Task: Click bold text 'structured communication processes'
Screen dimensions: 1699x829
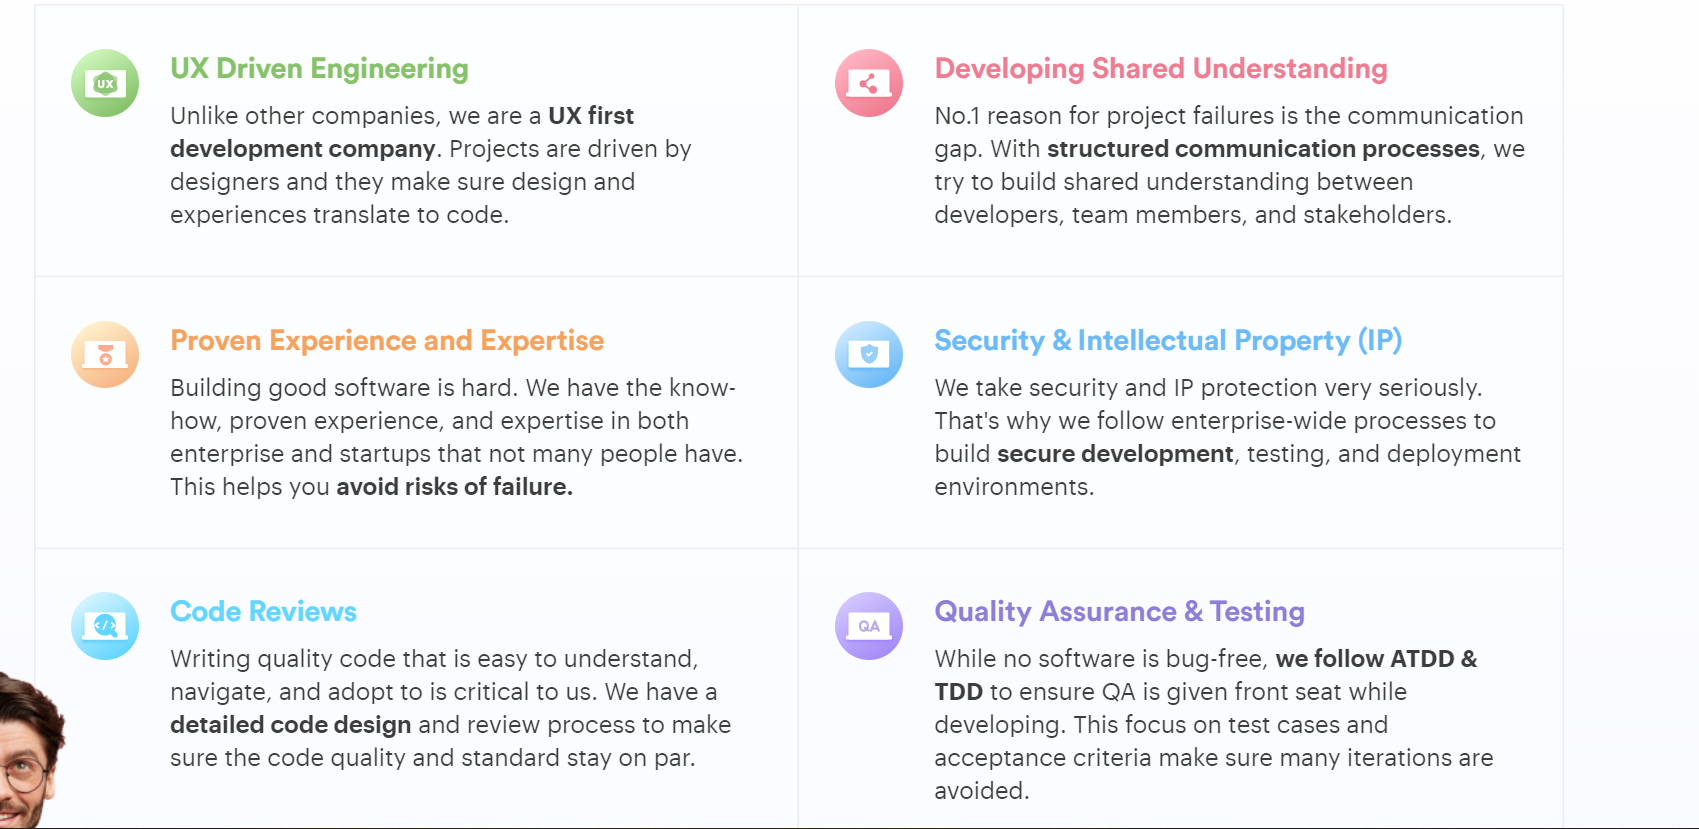Action: click(1263, 149)
